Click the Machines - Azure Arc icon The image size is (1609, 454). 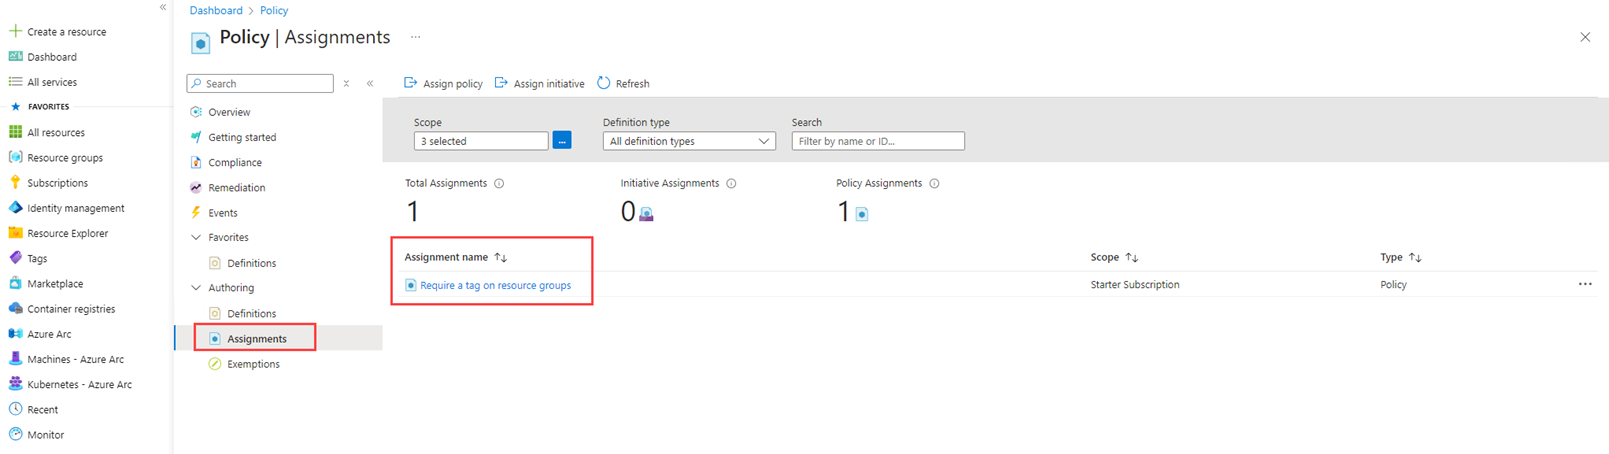15,359
